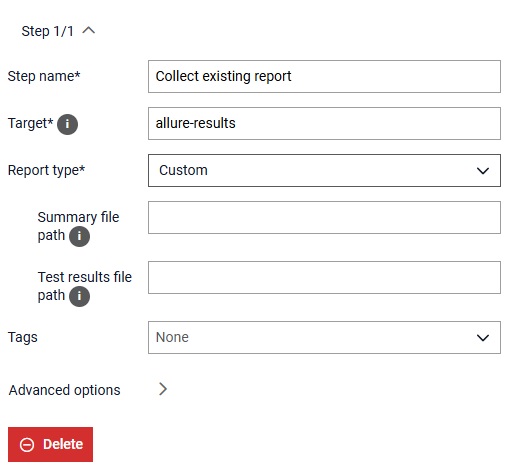Click the Test results file path info icon
This screenshot has width=508, height=471.
tap(79, 296)
